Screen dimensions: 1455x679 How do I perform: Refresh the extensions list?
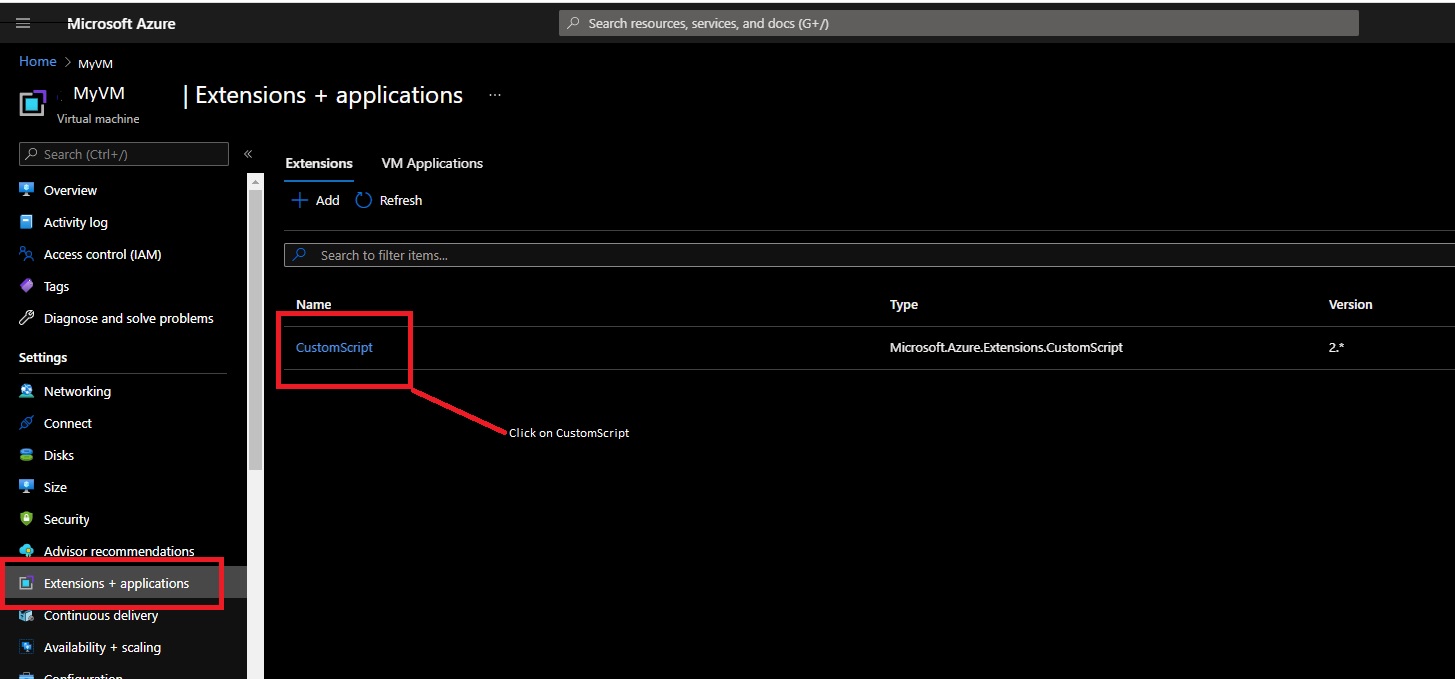(389, 200)
